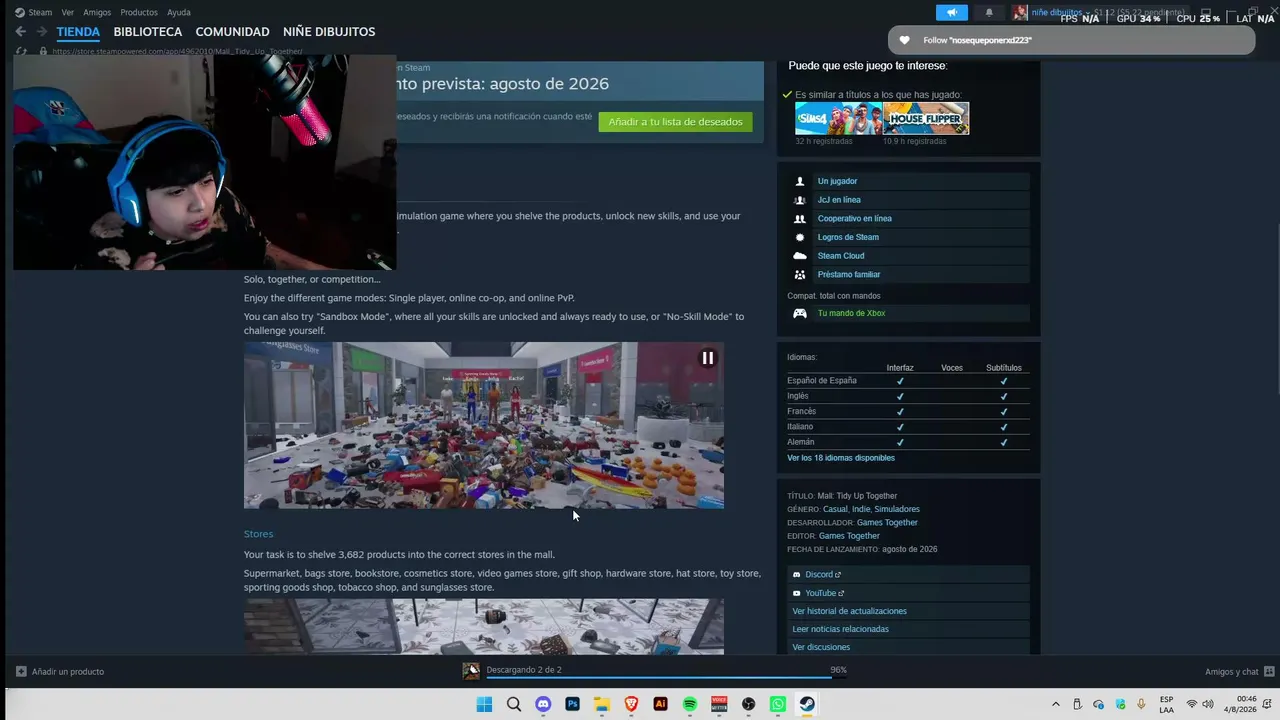
Task: Switch to the BIBLIOTECA tab
Action: [x=148, y=32]
